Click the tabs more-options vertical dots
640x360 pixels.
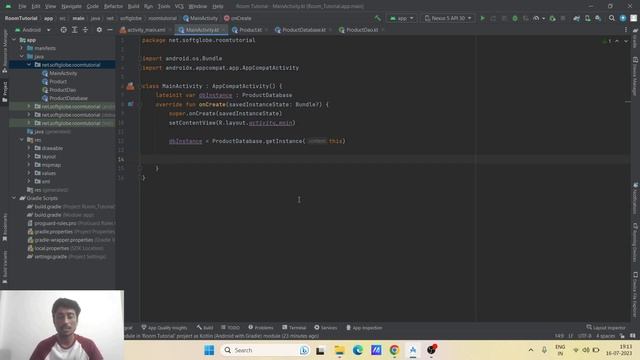tap(626, 30)
